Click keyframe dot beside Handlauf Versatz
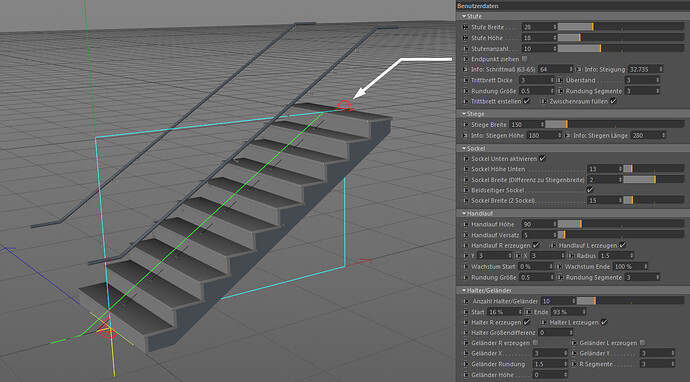The width and height of the screenshot is (690, 382). (466, 235)
